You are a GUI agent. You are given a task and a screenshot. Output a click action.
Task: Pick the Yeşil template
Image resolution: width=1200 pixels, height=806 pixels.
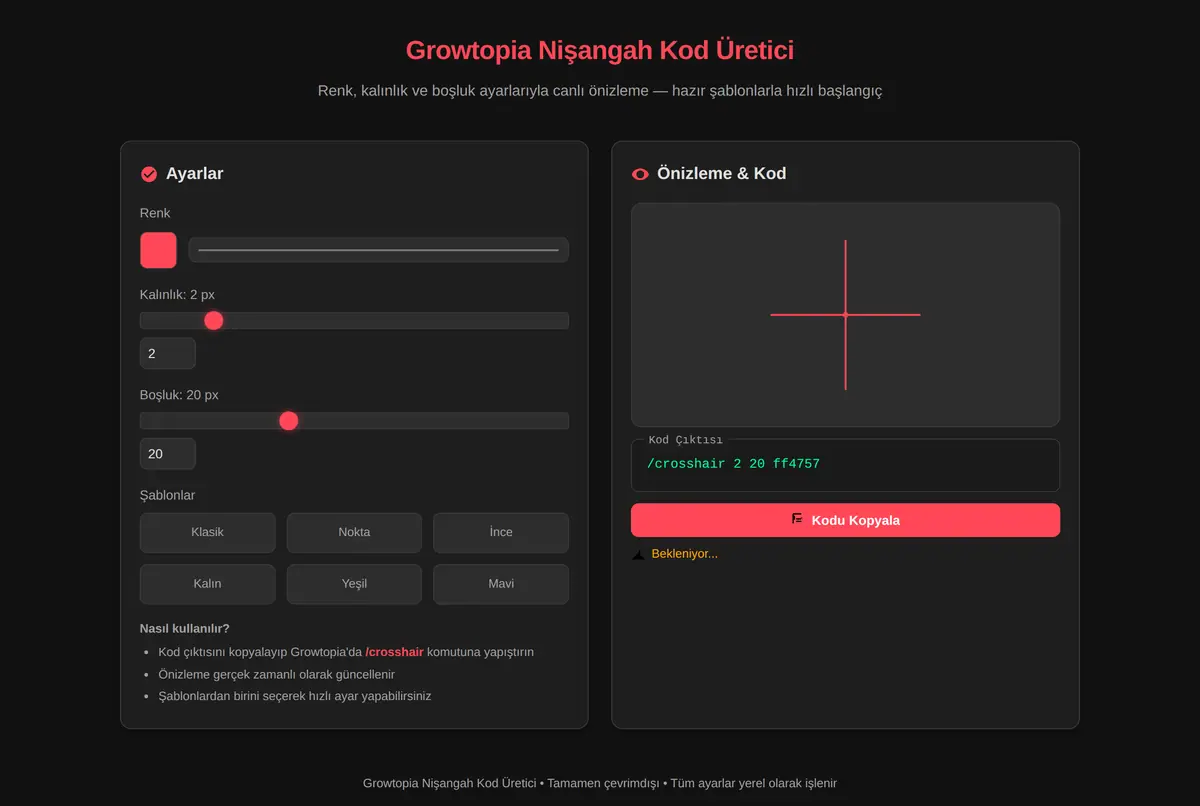pyautogui.click(x=354, y=584)
